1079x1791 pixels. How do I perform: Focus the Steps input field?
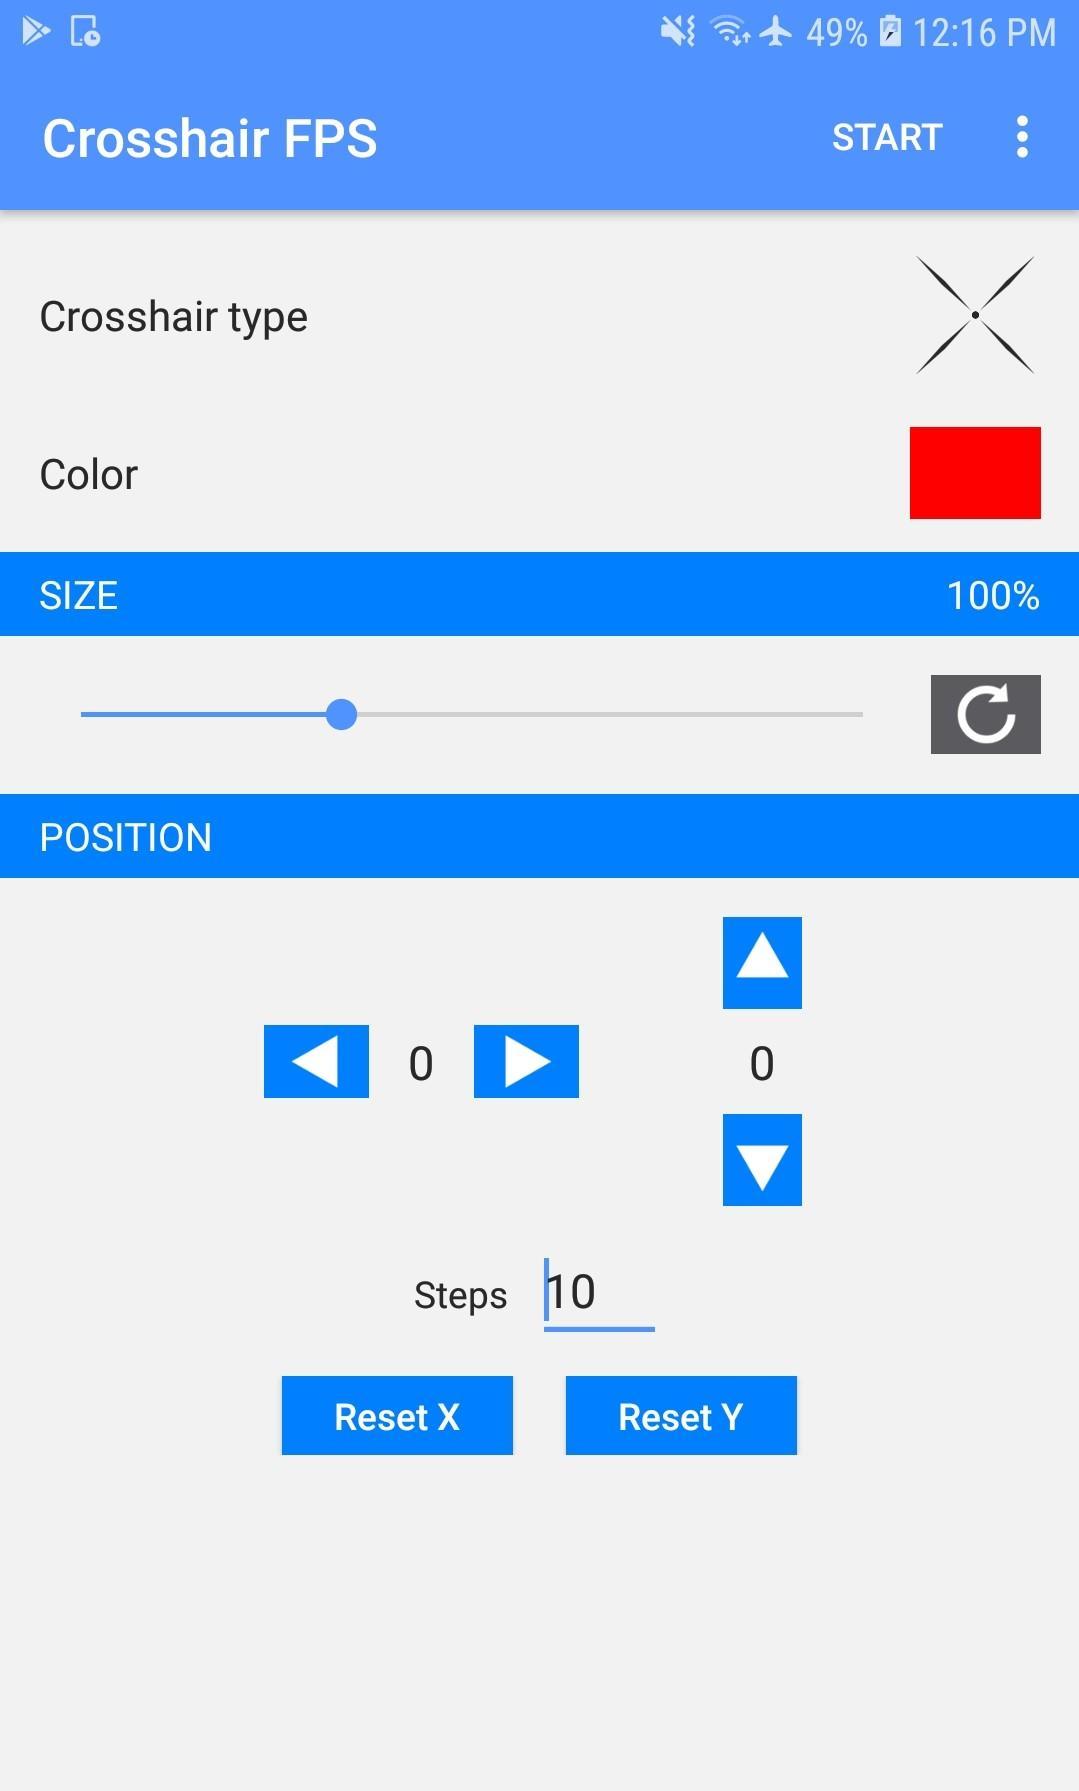[599, 1293]
